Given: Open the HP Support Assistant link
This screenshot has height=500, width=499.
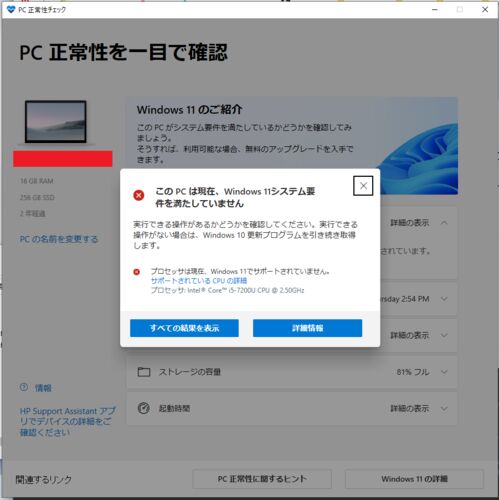Looking at the screenshot, I should pos(68,422).
